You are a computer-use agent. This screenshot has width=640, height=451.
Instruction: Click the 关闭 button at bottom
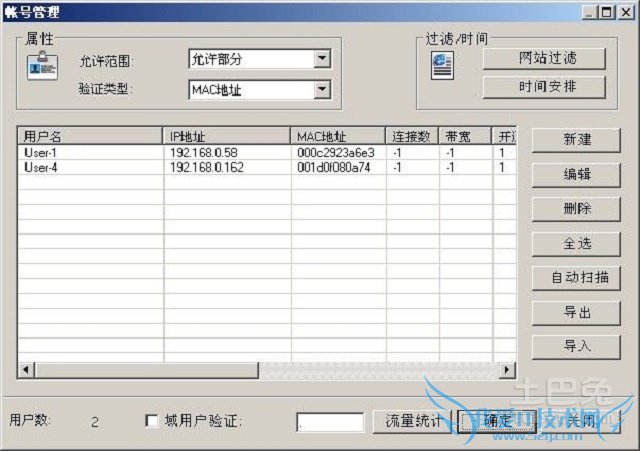[581, 421]
